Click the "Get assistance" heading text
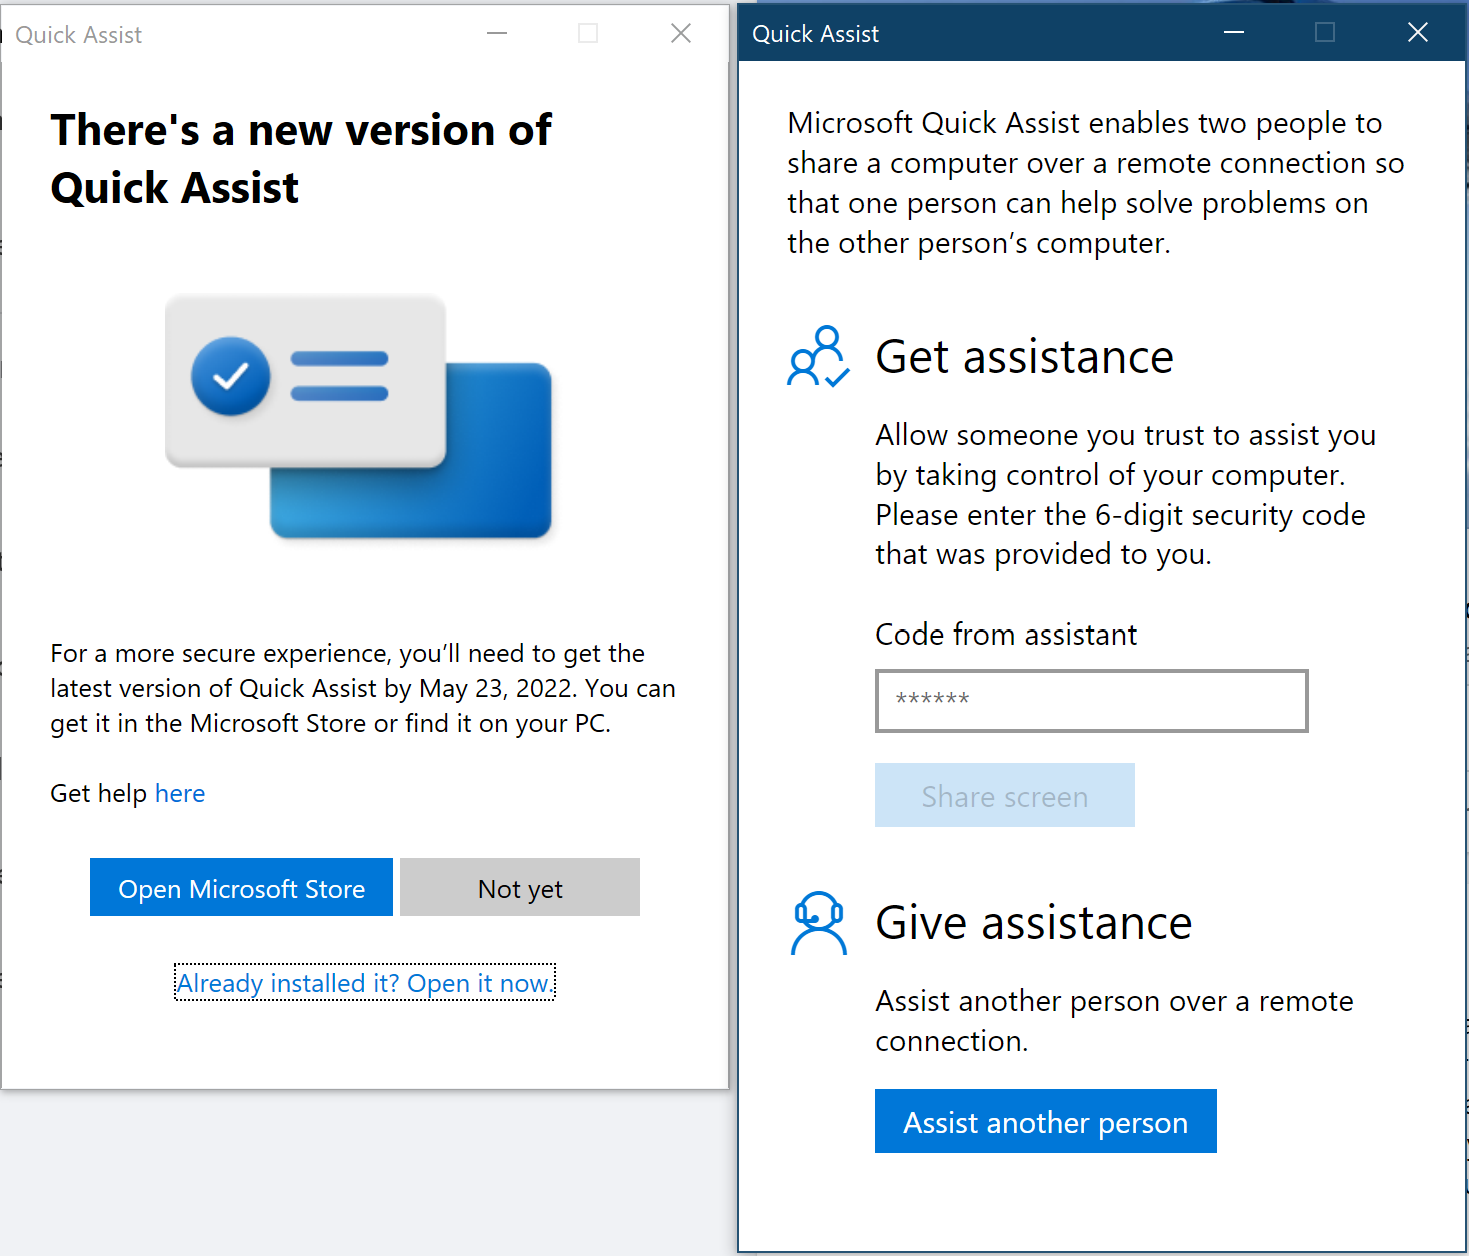The width and height of the screenshot is (1469, 1256). pyautogui.click(x=1024, y=357)
